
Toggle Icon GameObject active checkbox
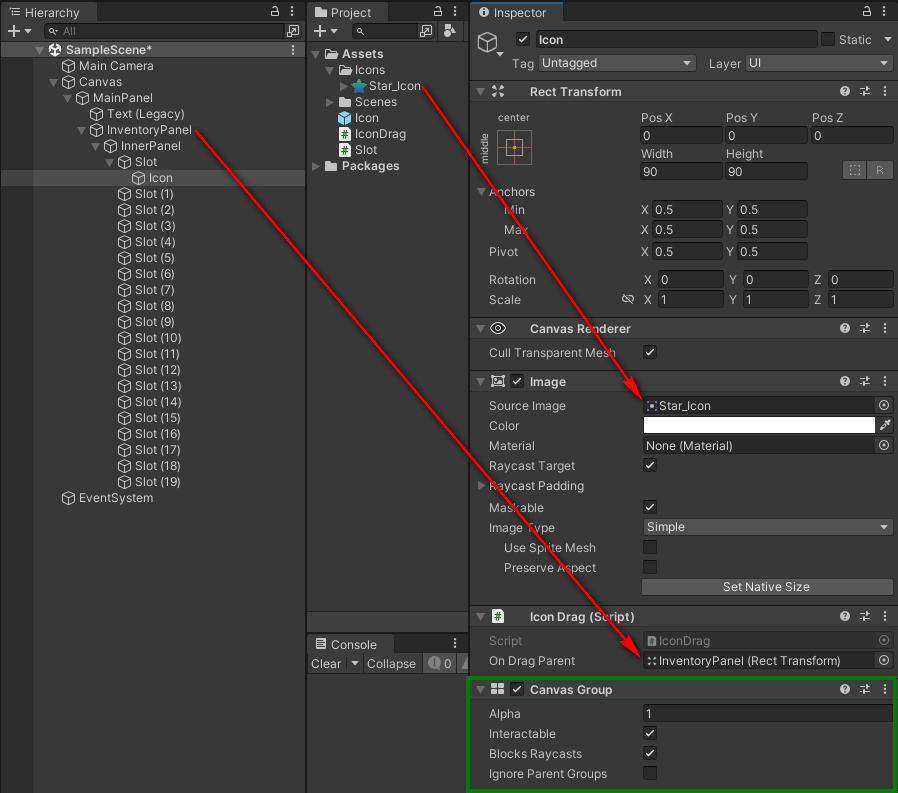[522, 40]
